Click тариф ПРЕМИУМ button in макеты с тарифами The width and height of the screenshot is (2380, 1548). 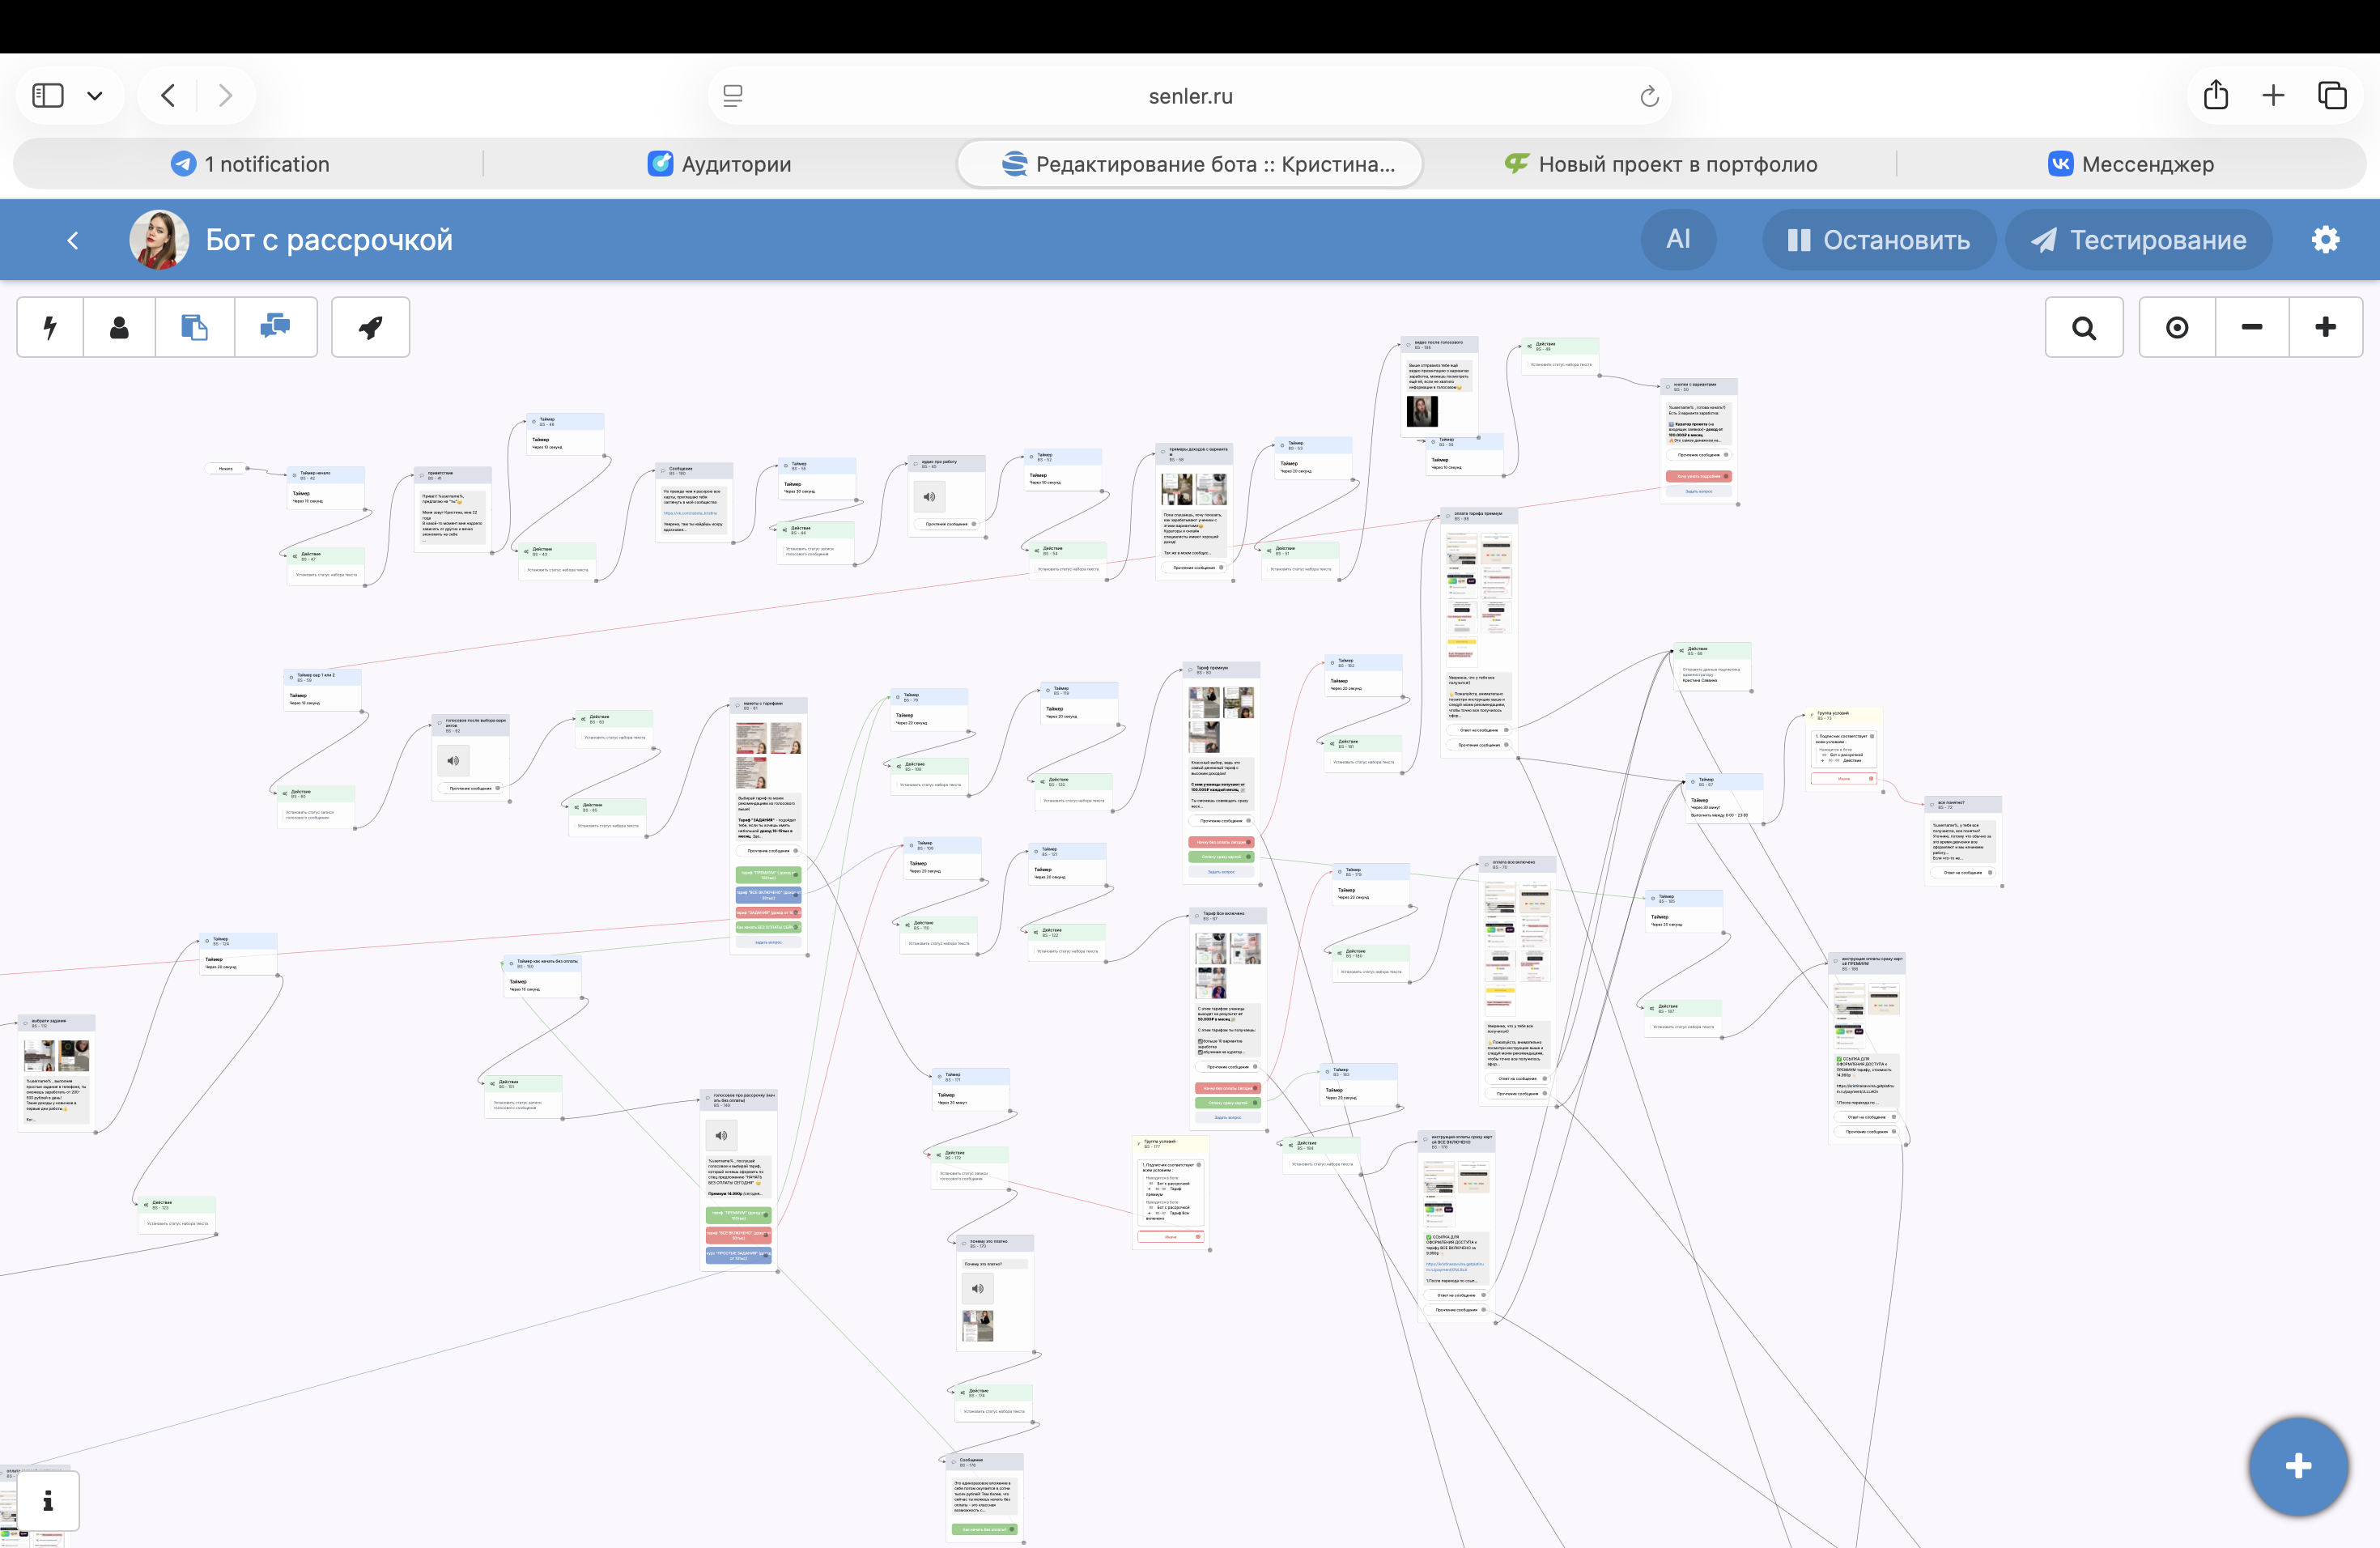pos(768,875)
